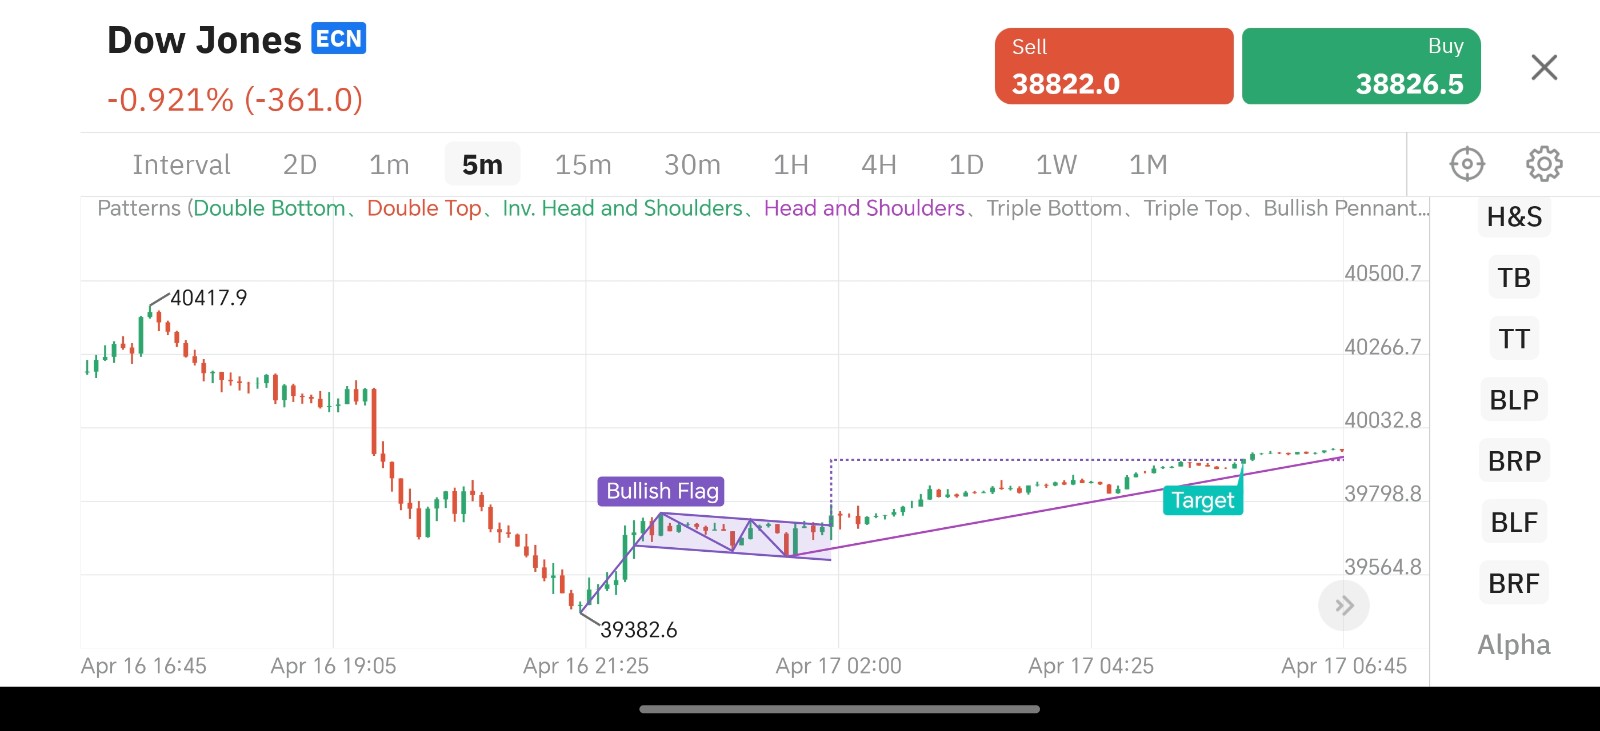
Task: Enable the TT triple top pattern
Action: [x=1514, y=339]
